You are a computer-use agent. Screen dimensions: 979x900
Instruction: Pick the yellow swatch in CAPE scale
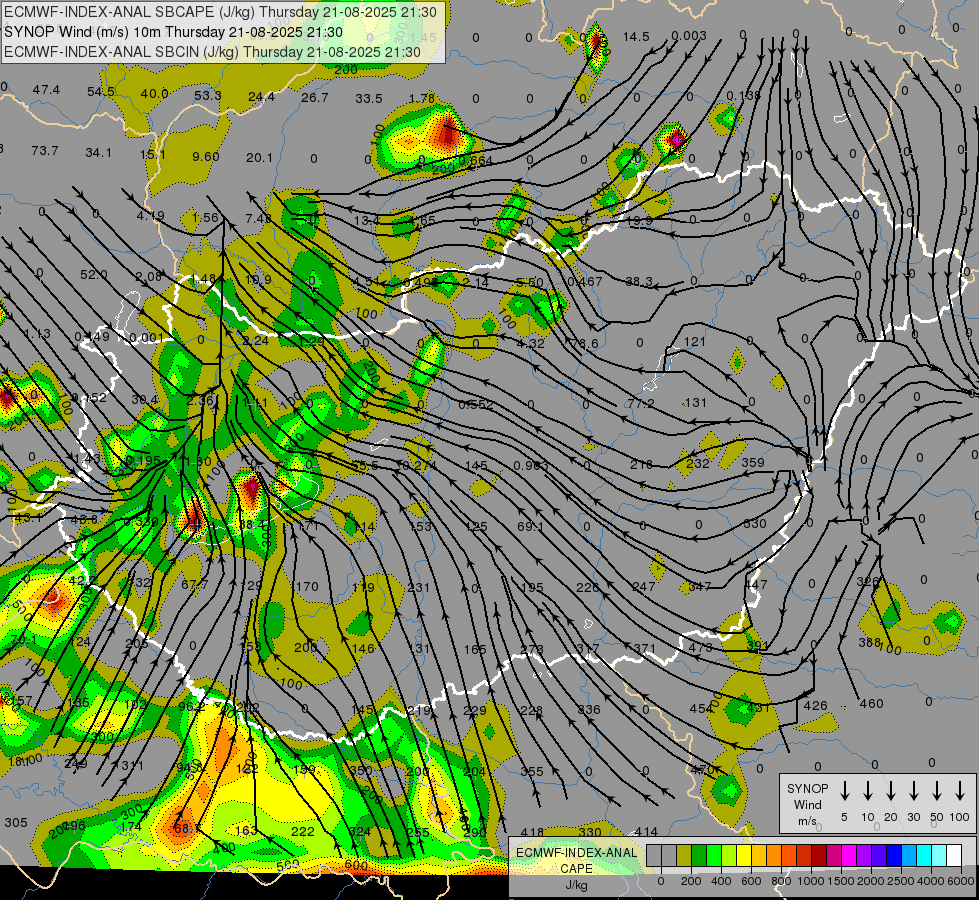pyautogui.click(x=744, y=855)
